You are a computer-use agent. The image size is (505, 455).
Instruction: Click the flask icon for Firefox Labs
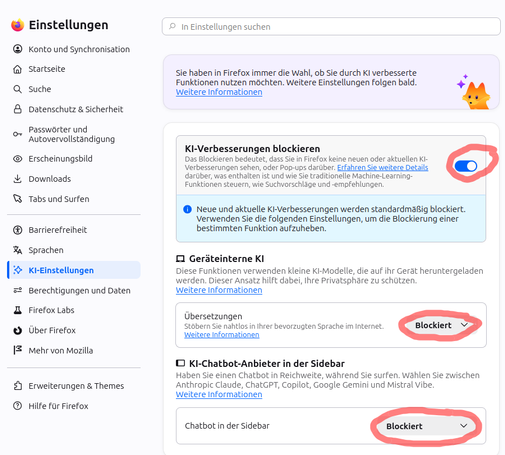coord(18,310)
